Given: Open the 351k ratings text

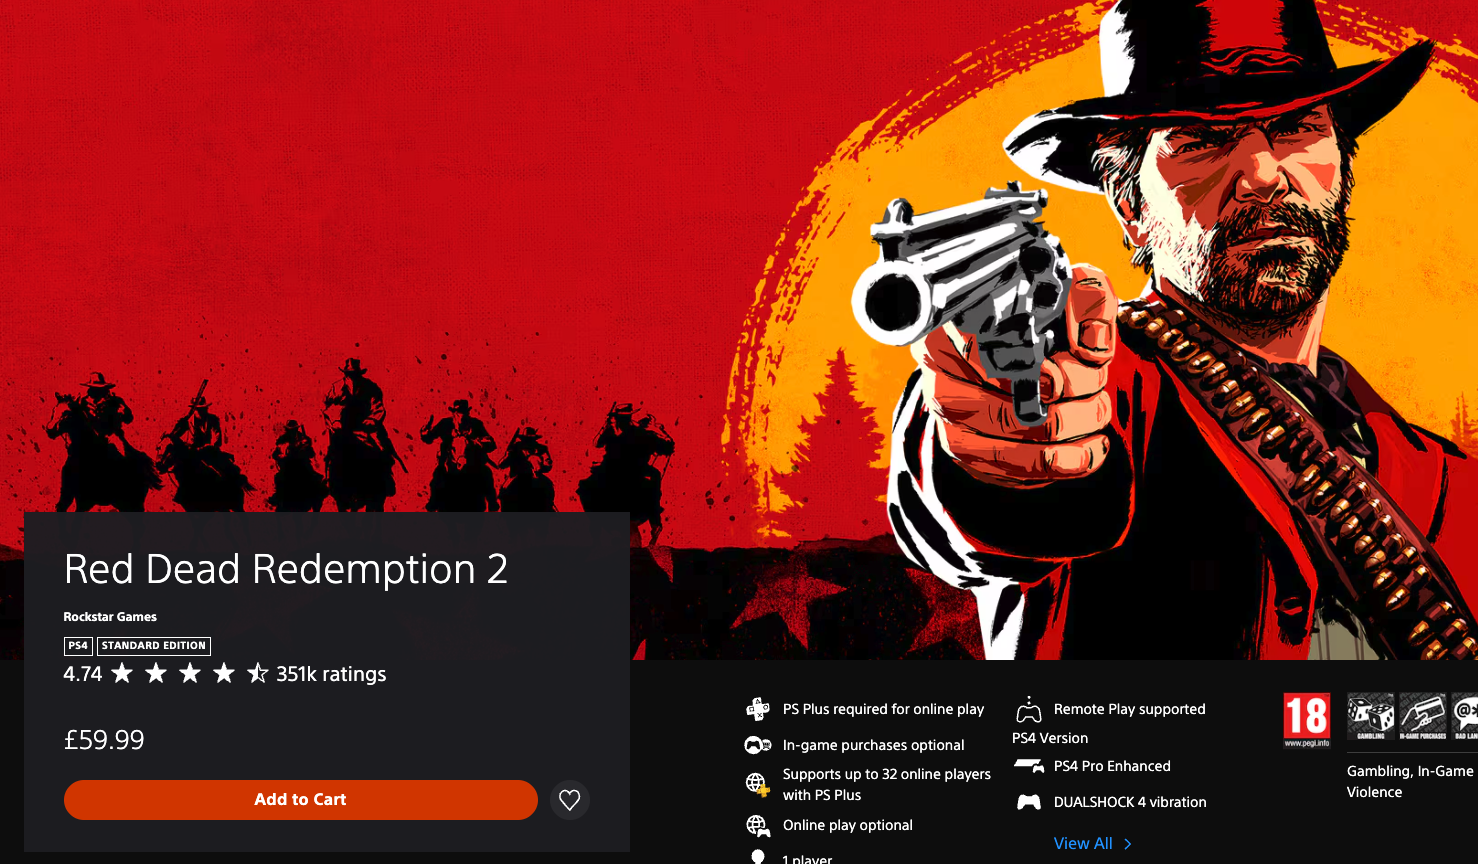Looking at the screenshot, I should [x=331, y=674].
